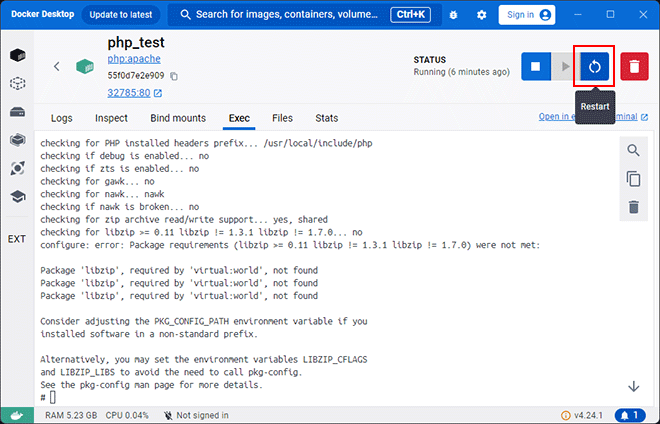Click the Not signed in status
The width and height of the screenshot is (660, 424).
(x=196, y=416)
